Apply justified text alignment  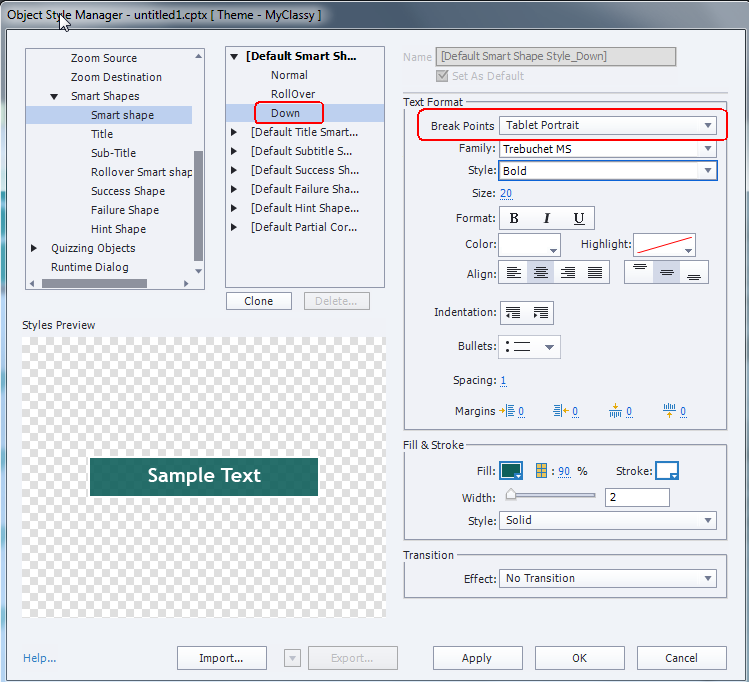coord(595,272)
